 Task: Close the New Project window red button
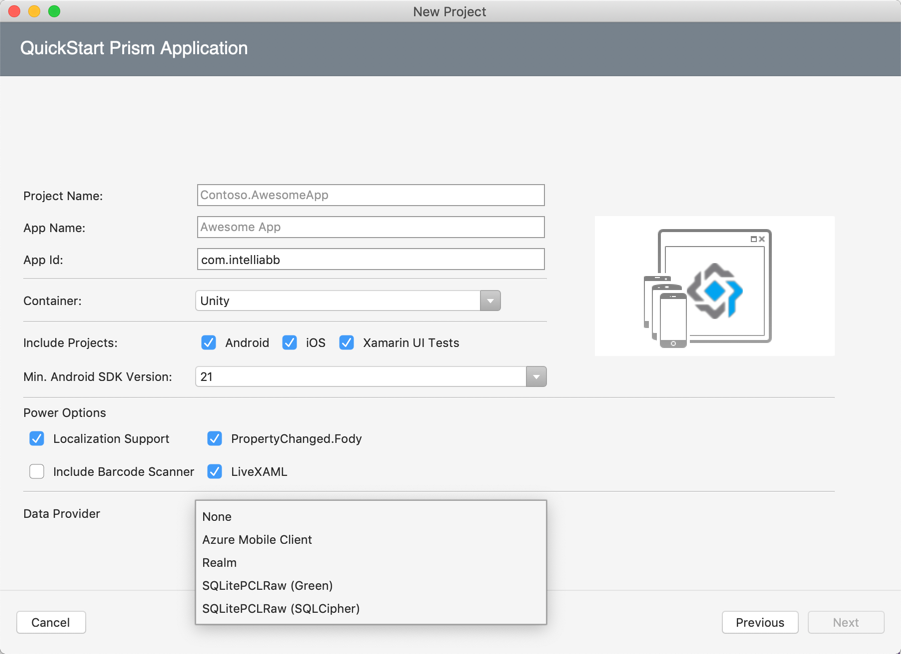[14, 11]
